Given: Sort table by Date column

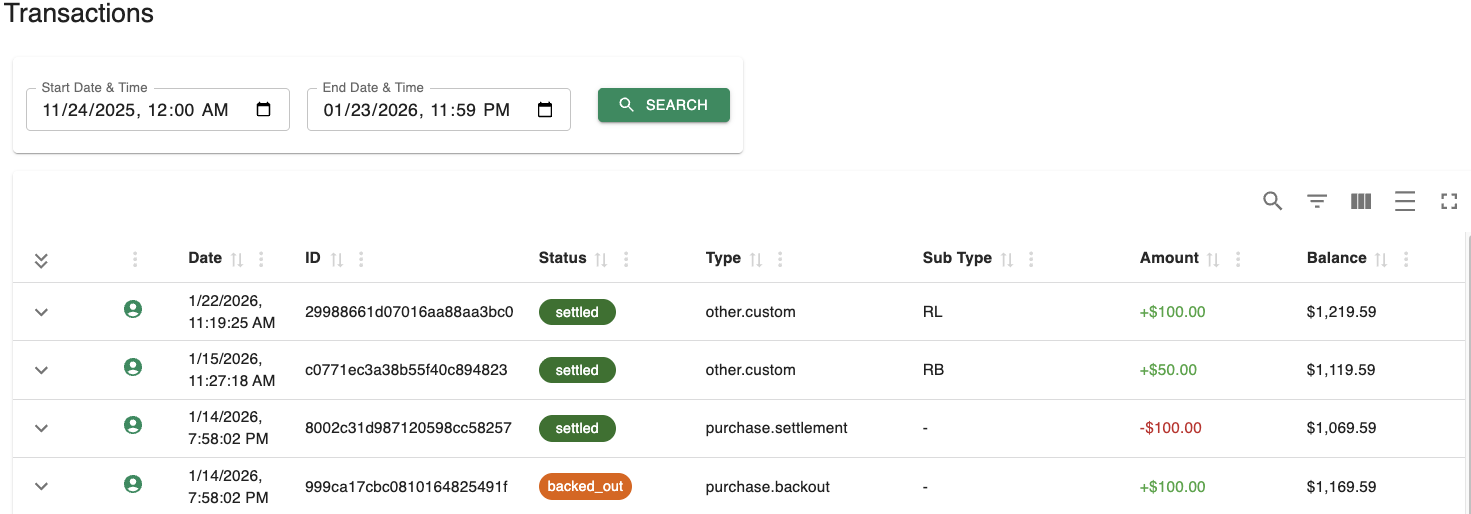Looking at the screenshot, I should click(237, 259).
